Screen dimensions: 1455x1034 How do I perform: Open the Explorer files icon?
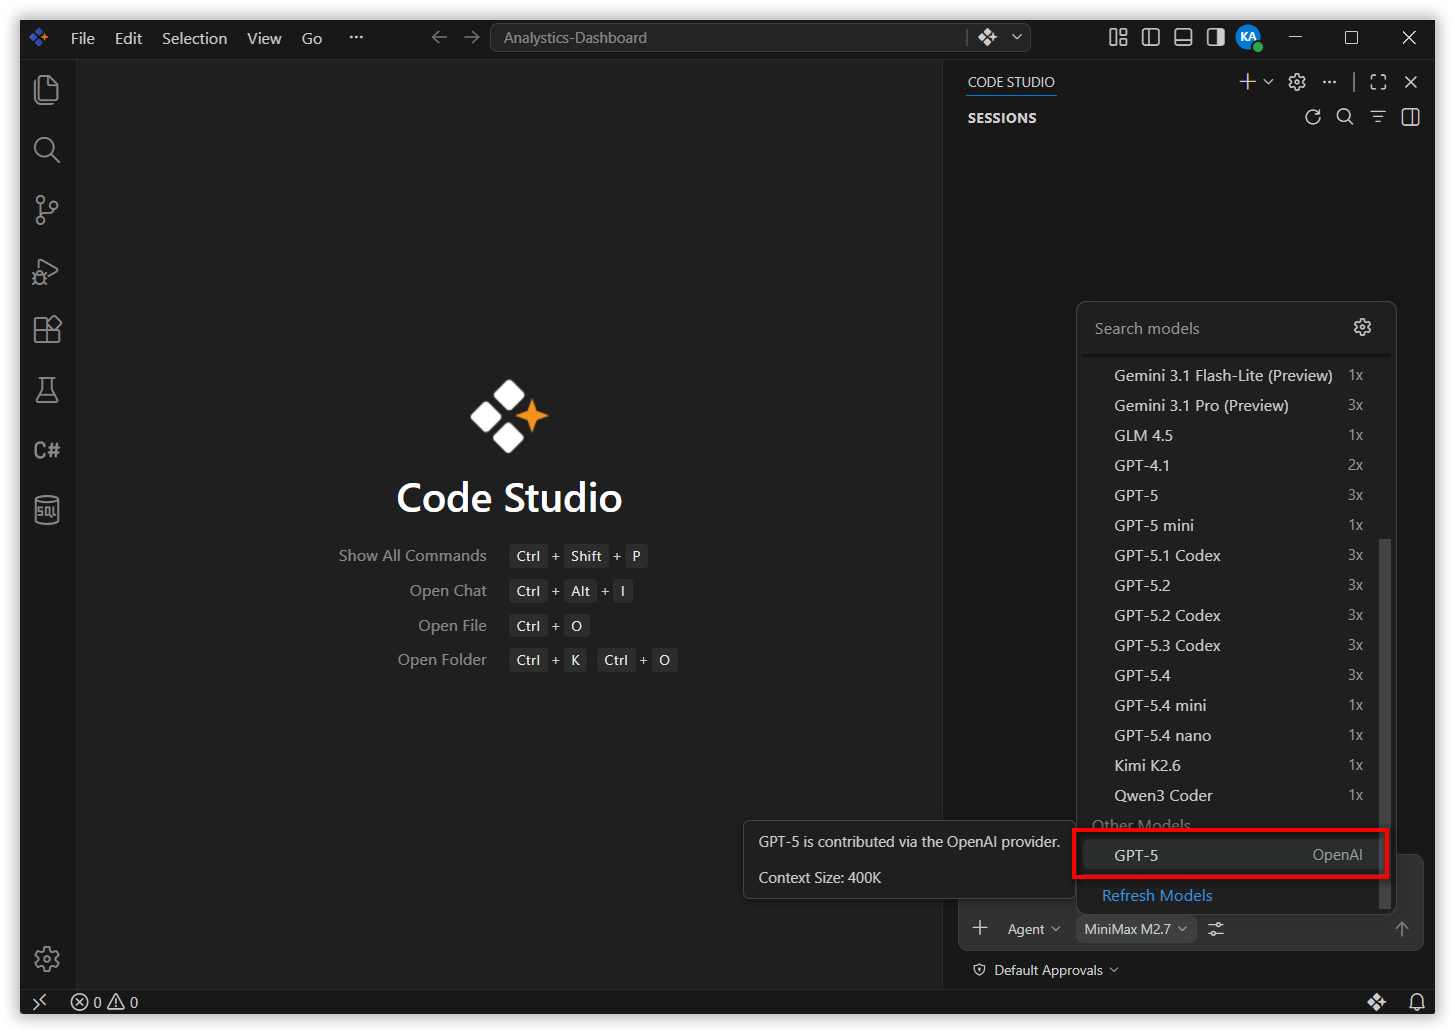click(47, 90)
